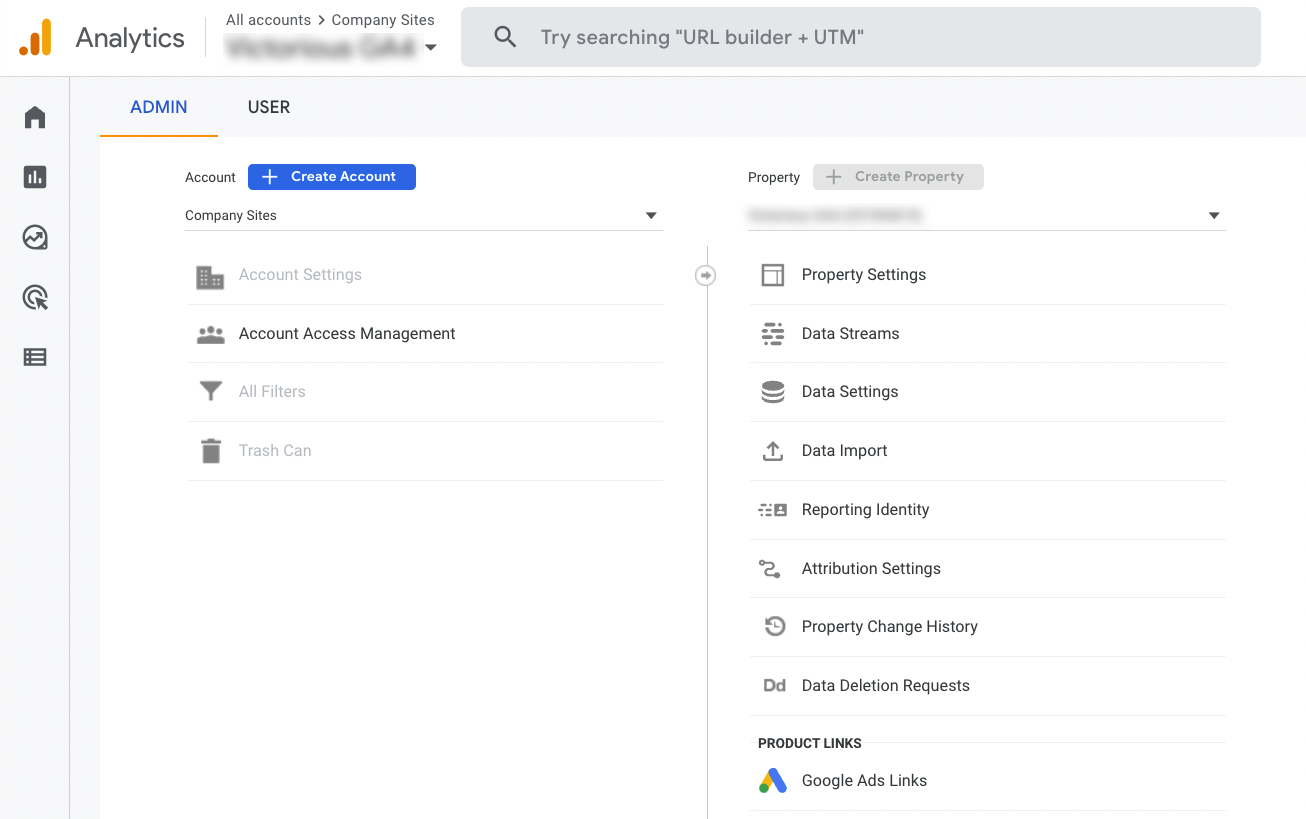This screenshot has width=1306, height=819.
Task: Expand the Property selector dropdown
Action: [x=1213, y=216]
